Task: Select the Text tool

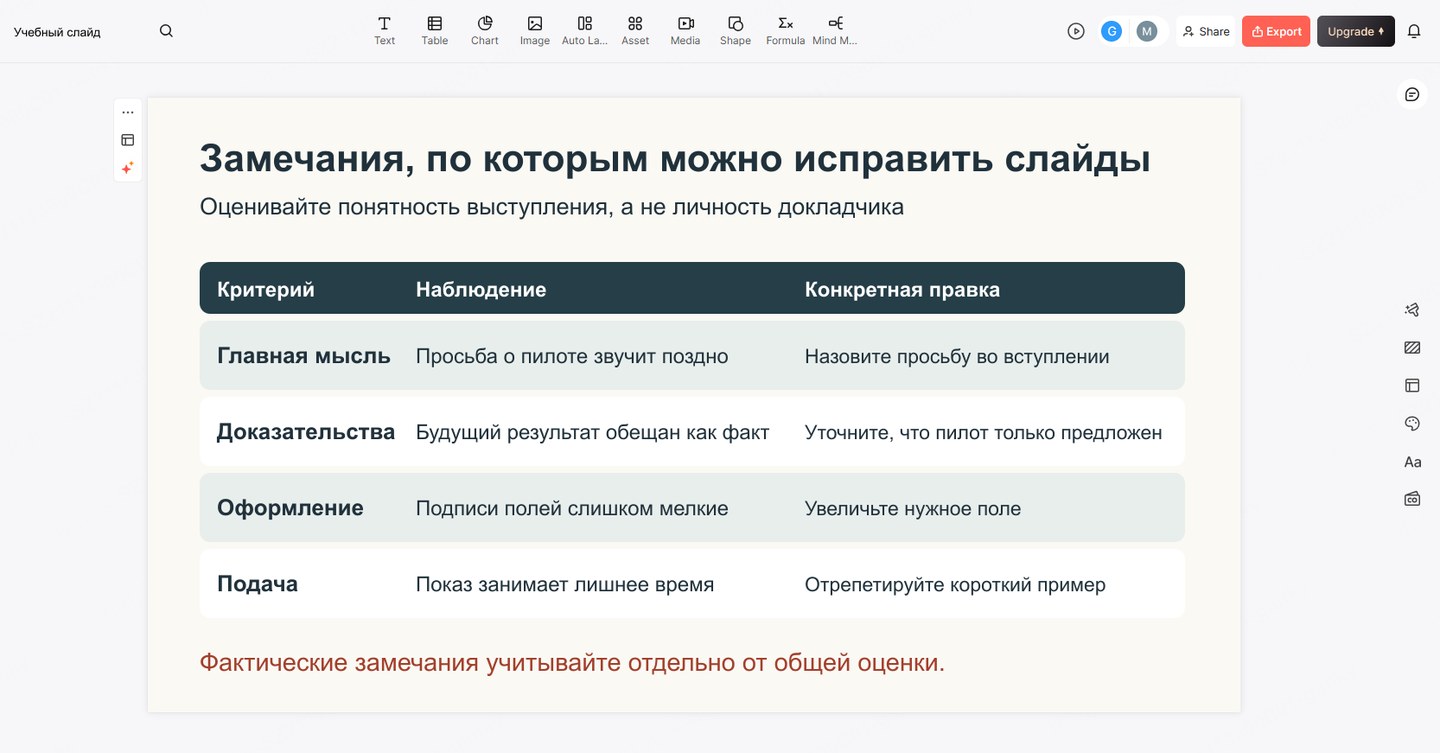Action: coord(384,31)
